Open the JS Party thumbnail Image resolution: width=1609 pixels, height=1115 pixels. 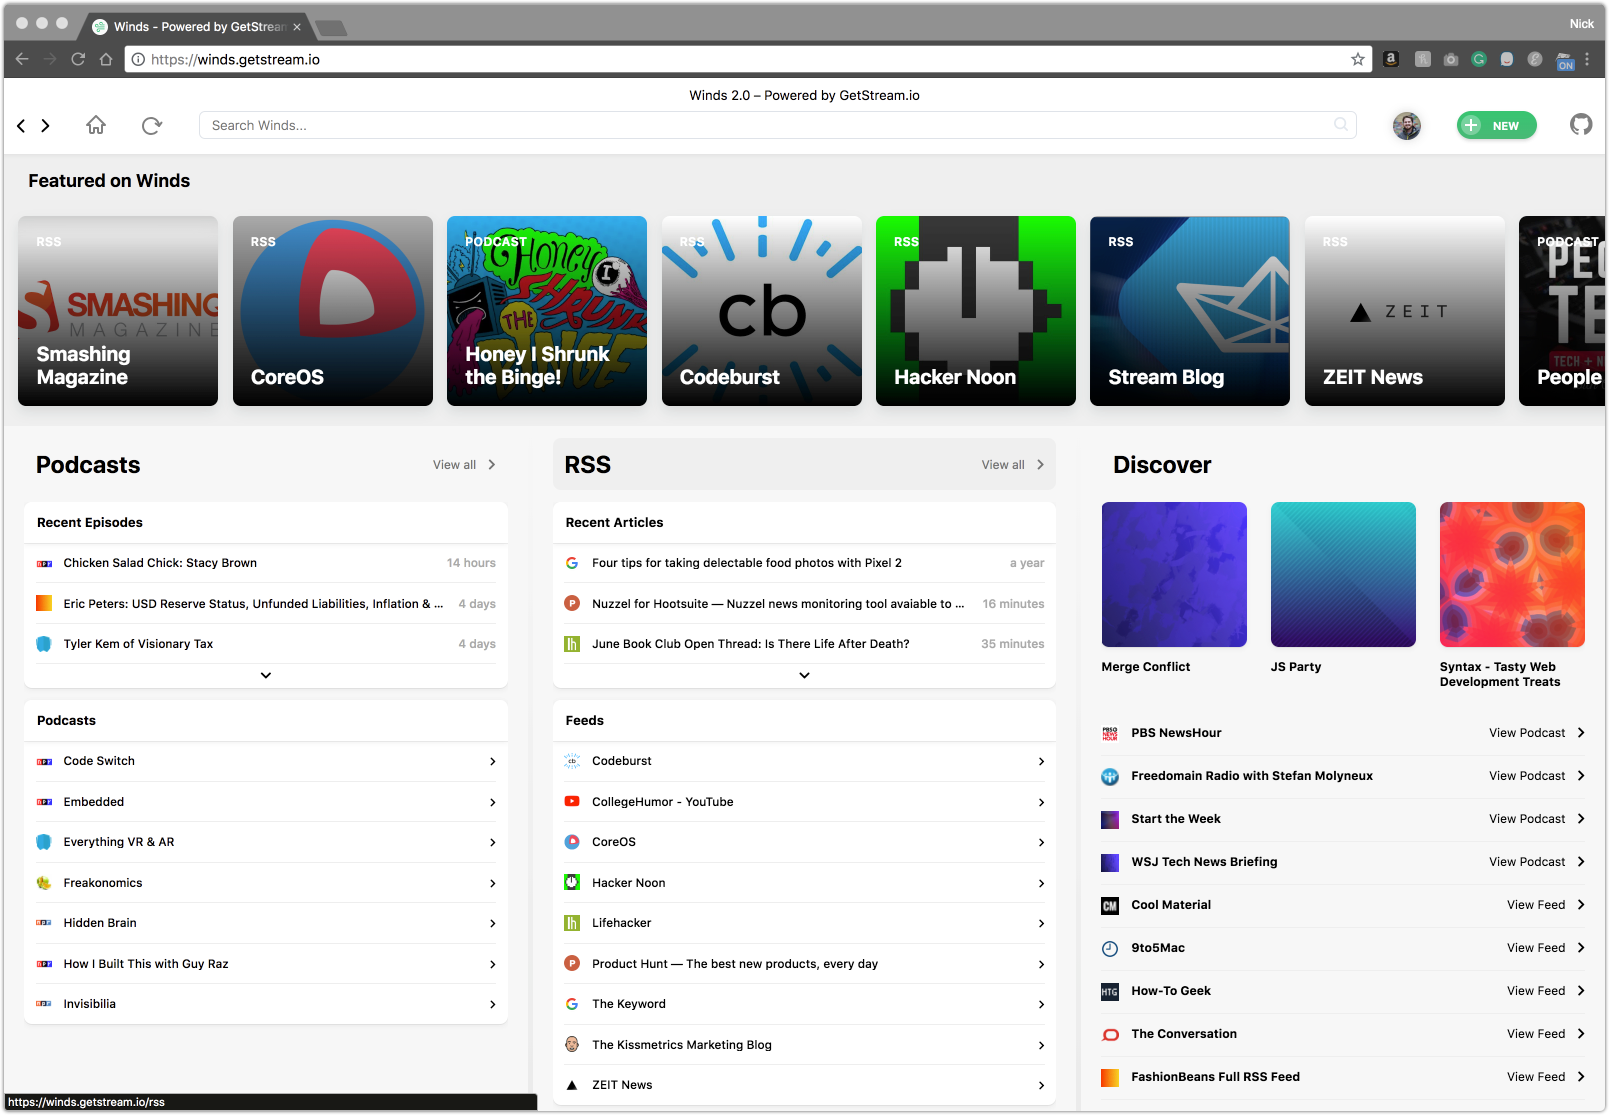pos(1343,574)
